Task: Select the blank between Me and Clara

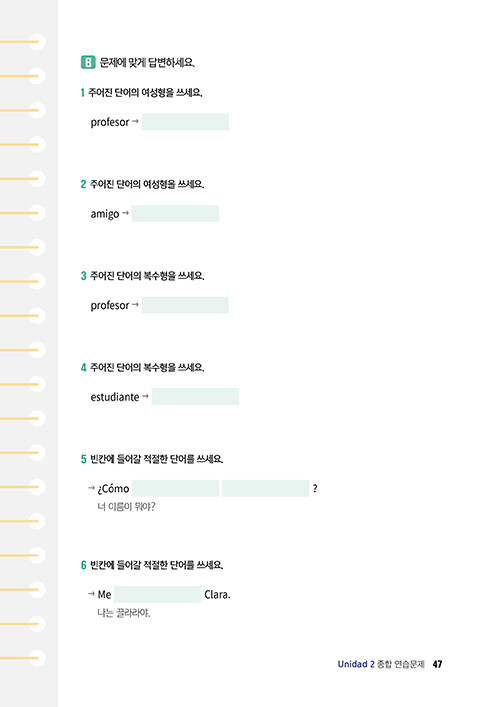Action: [157, 594]
